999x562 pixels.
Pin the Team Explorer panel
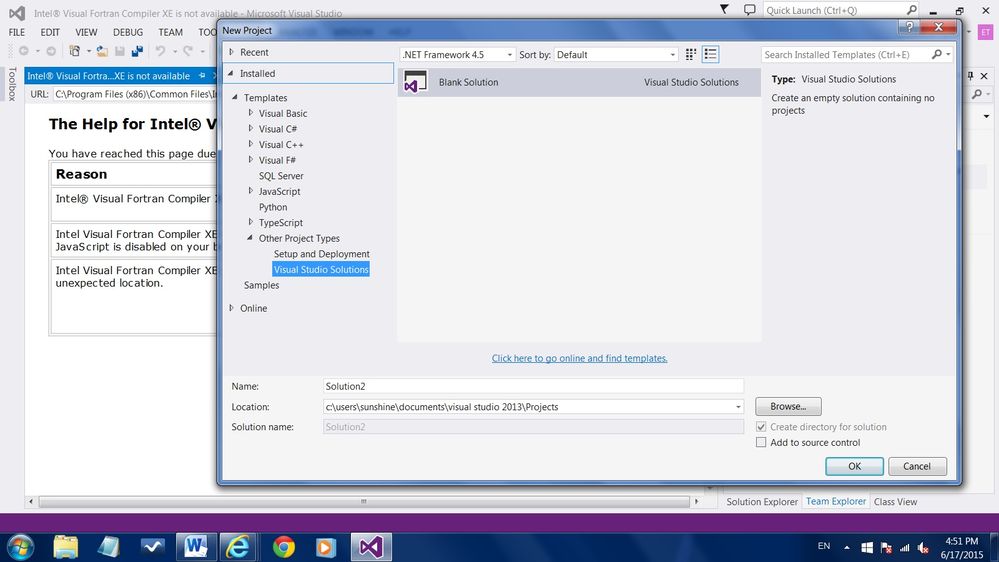point(970,76)
